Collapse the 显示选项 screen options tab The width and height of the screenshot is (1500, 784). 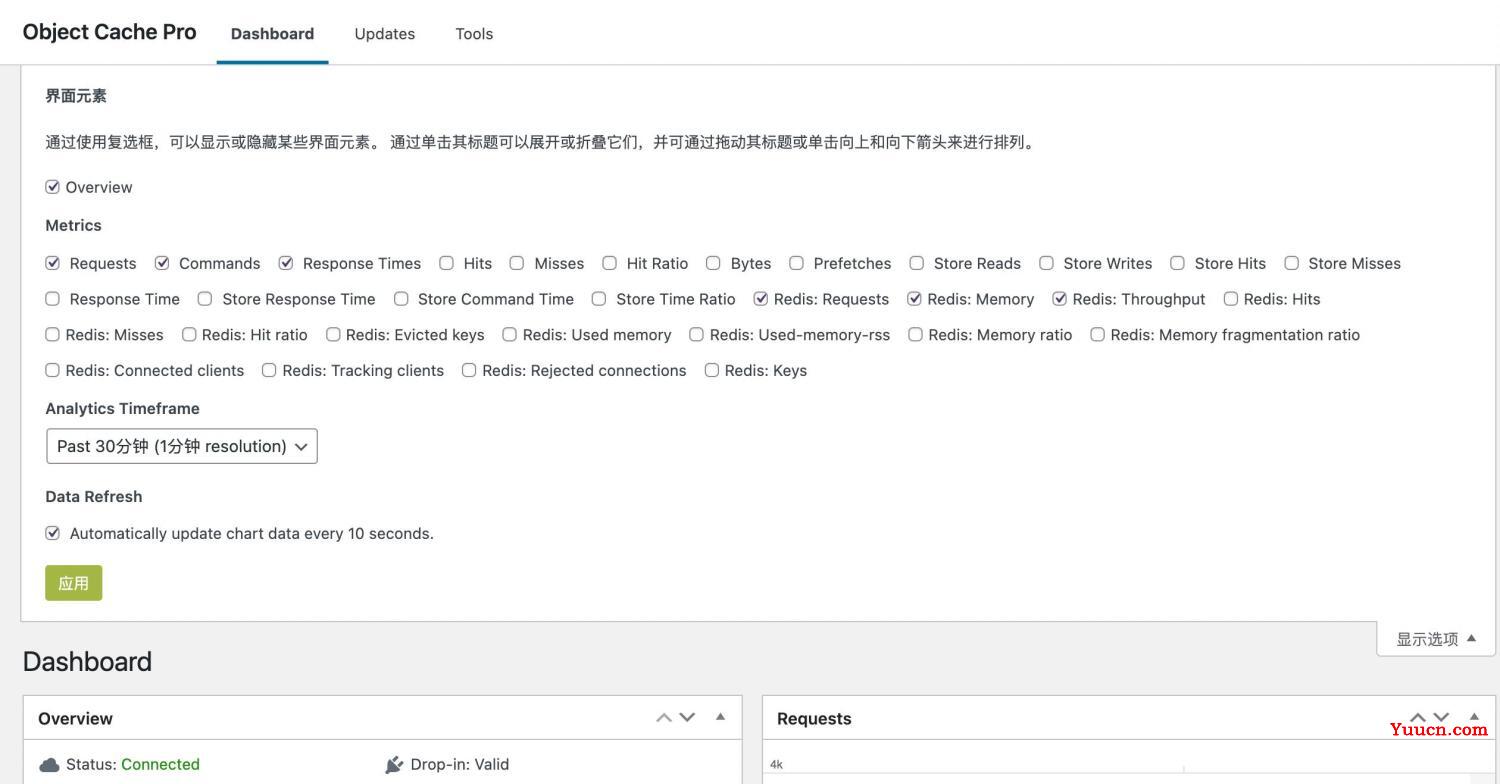(1436, 639)
